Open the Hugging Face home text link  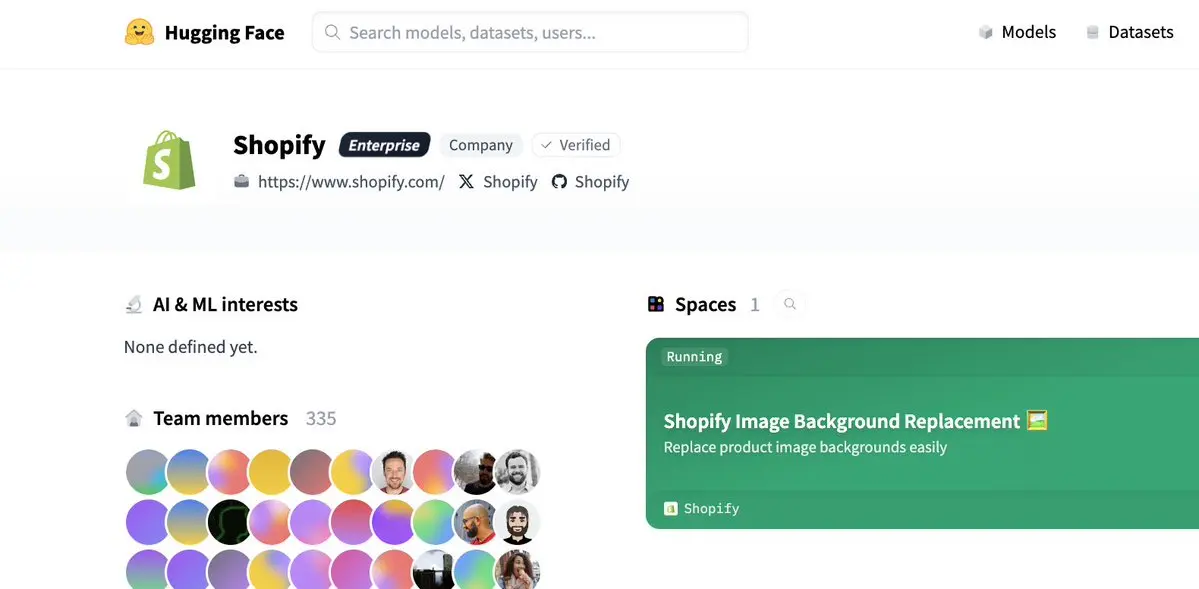tap(224, 33)
